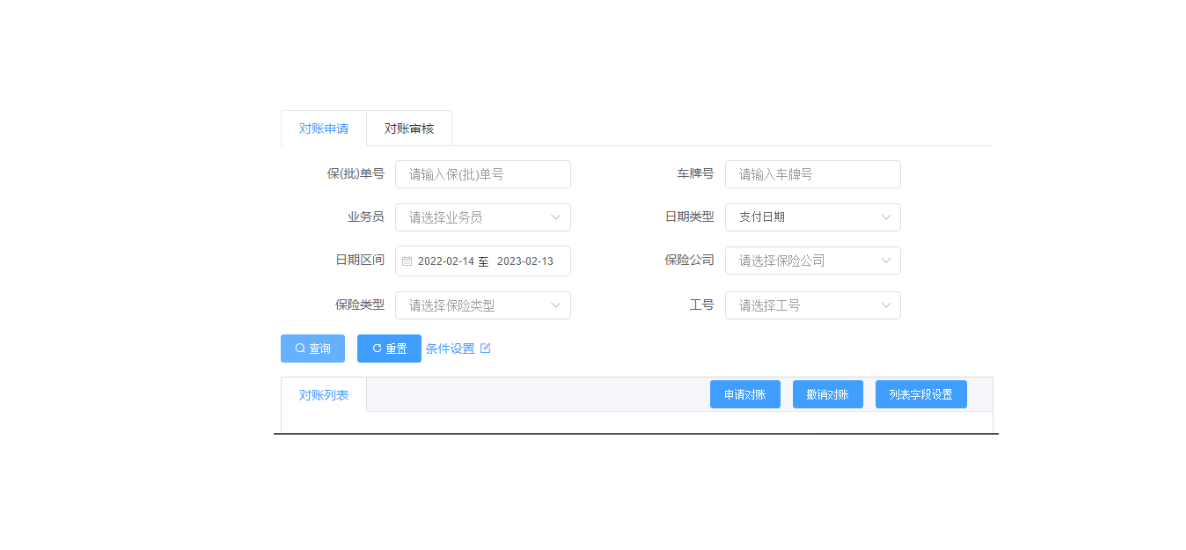Select start date 2022-02-14
Screen dimensions: 1186x550
point(446,261)
